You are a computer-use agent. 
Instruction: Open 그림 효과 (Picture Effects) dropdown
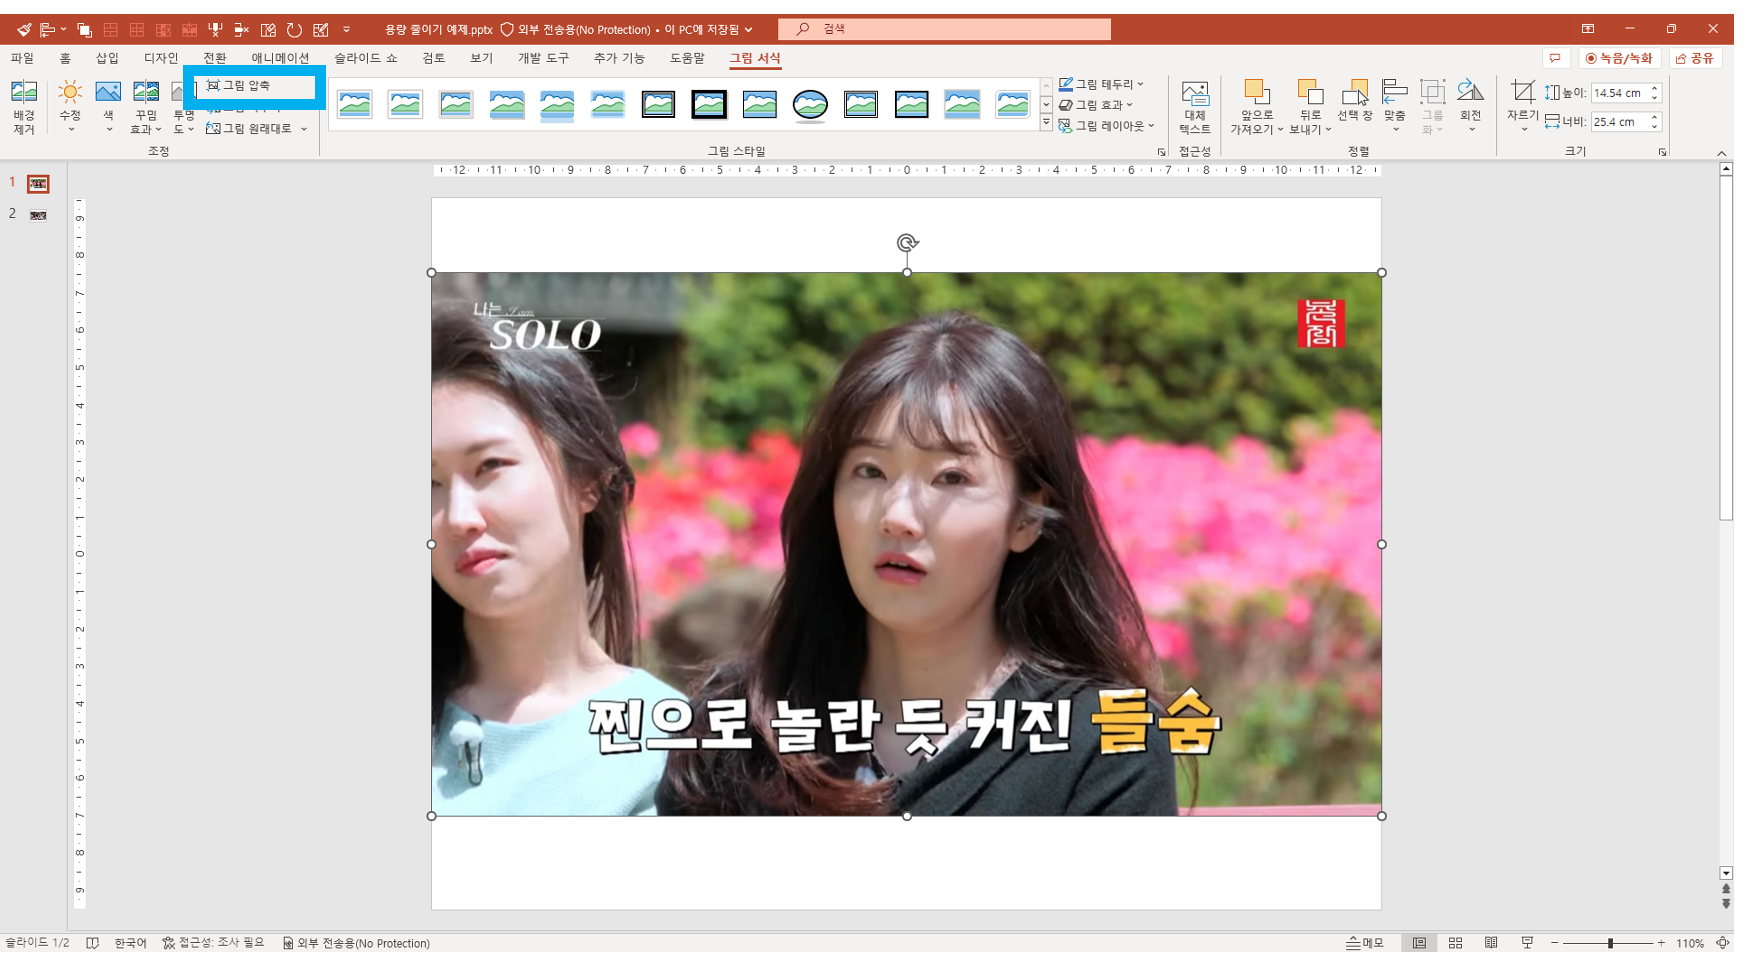(x=1096, y=105)
